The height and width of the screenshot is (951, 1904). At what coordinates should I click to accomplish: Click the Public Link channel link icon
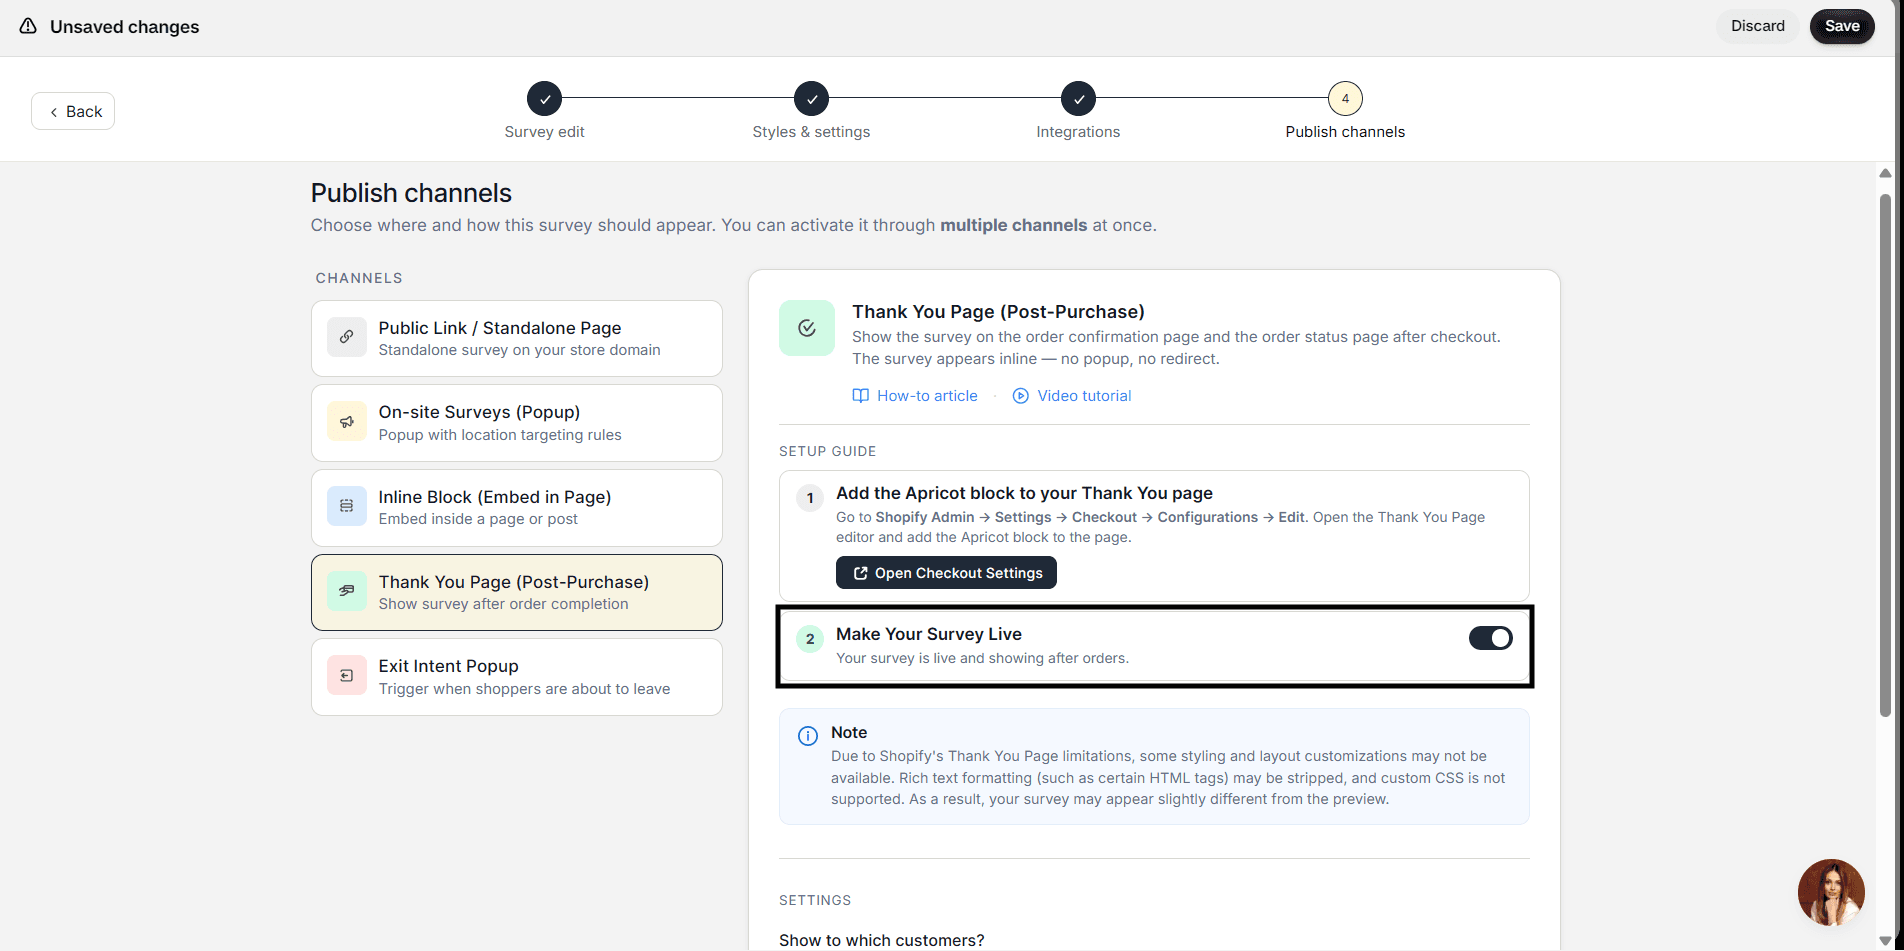tap(347, 337)
